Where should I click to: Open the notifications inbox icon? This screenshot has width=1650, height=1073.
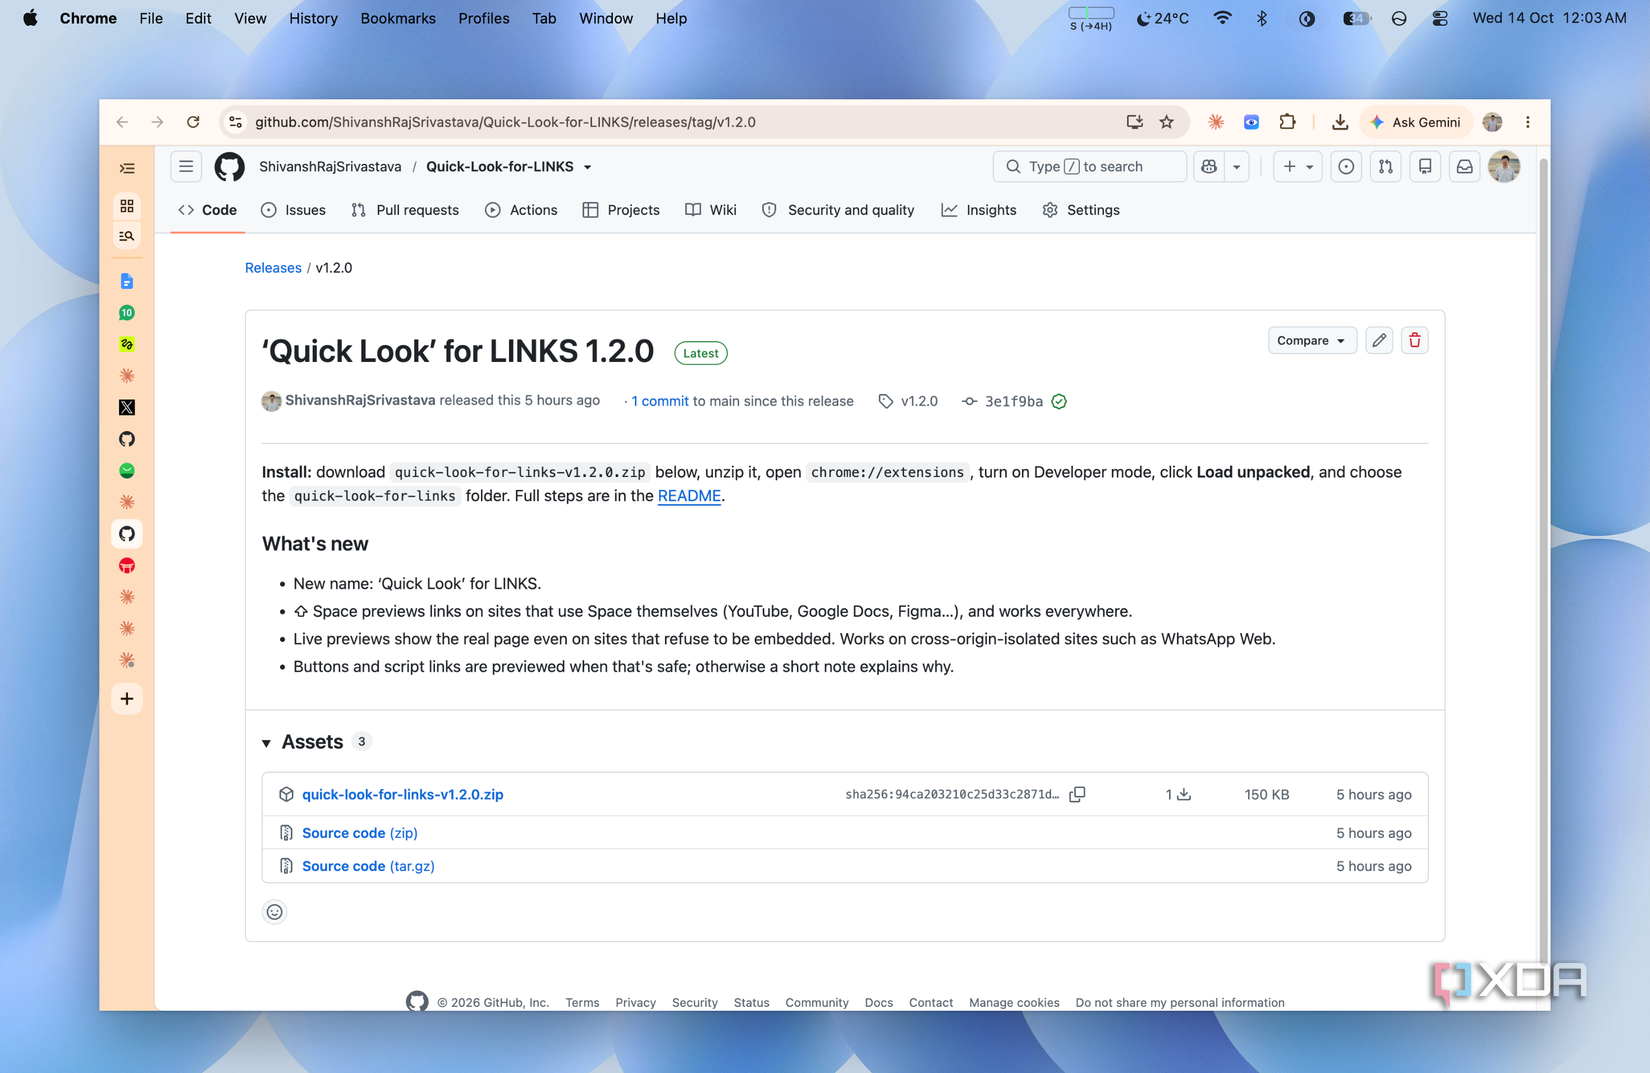tap(1464, 167)
